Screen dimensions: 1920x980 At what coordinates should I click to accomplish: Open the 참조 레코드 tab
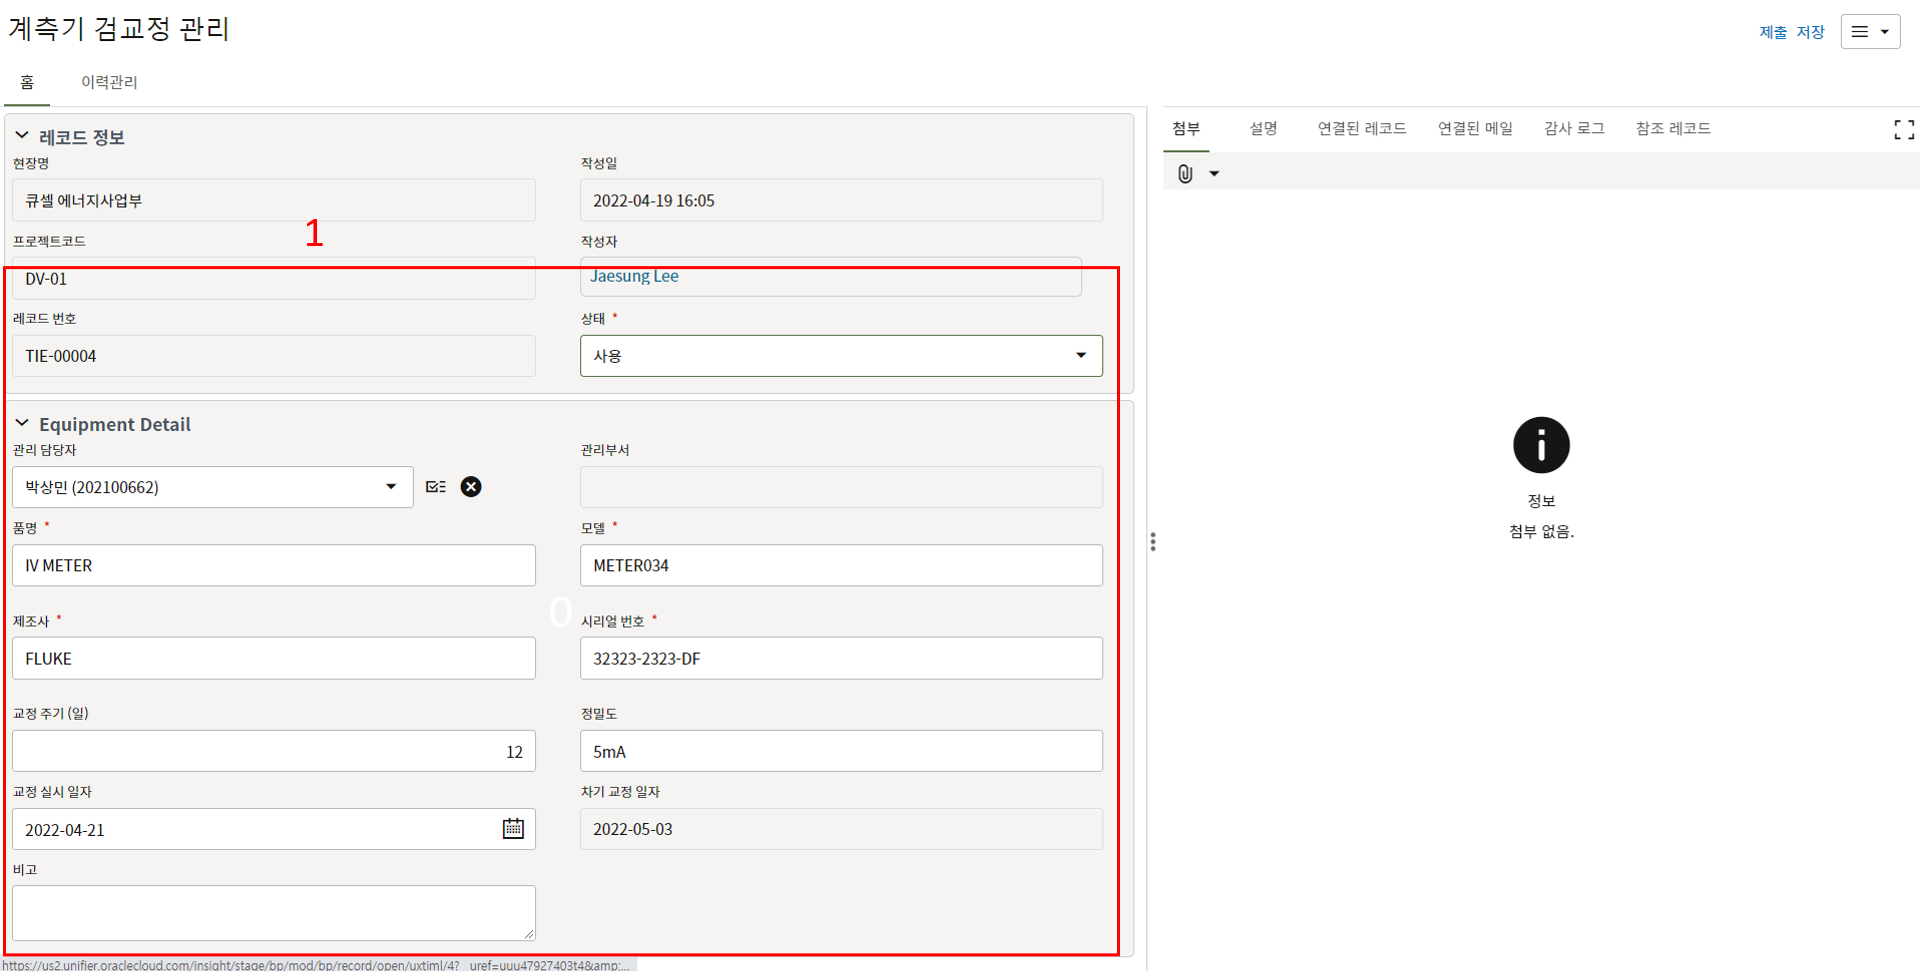point(1672,128)
